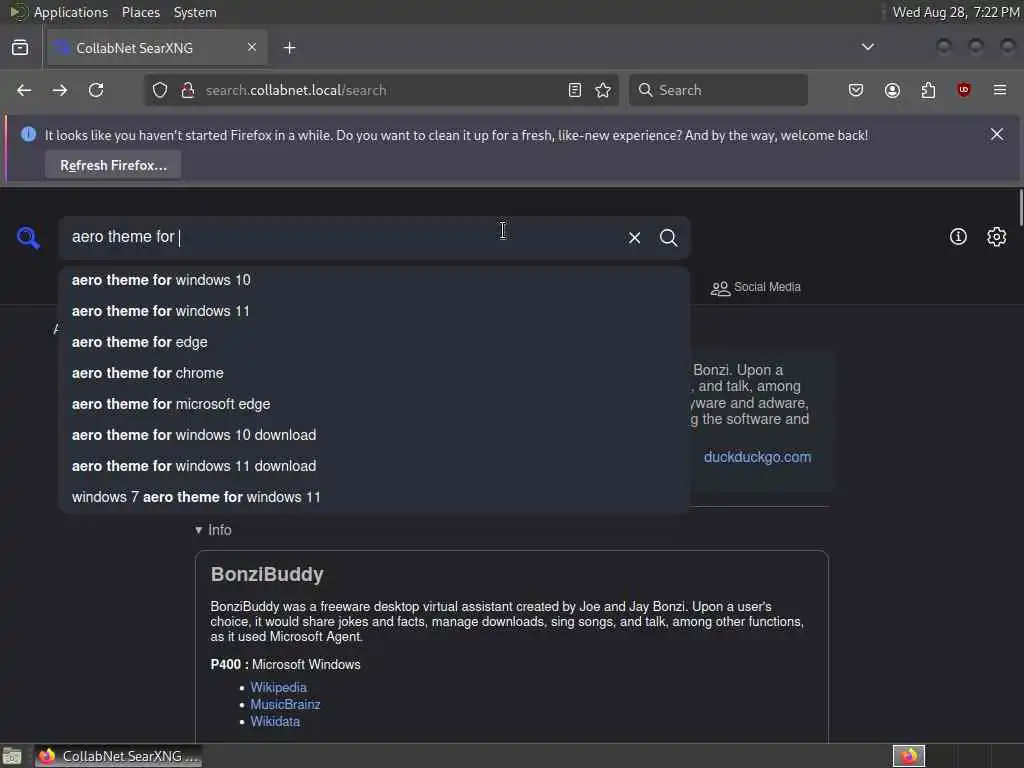1024x768 pixels.
Task: Dismiss the Firefox refresh notification
Action: pos(997,134)
